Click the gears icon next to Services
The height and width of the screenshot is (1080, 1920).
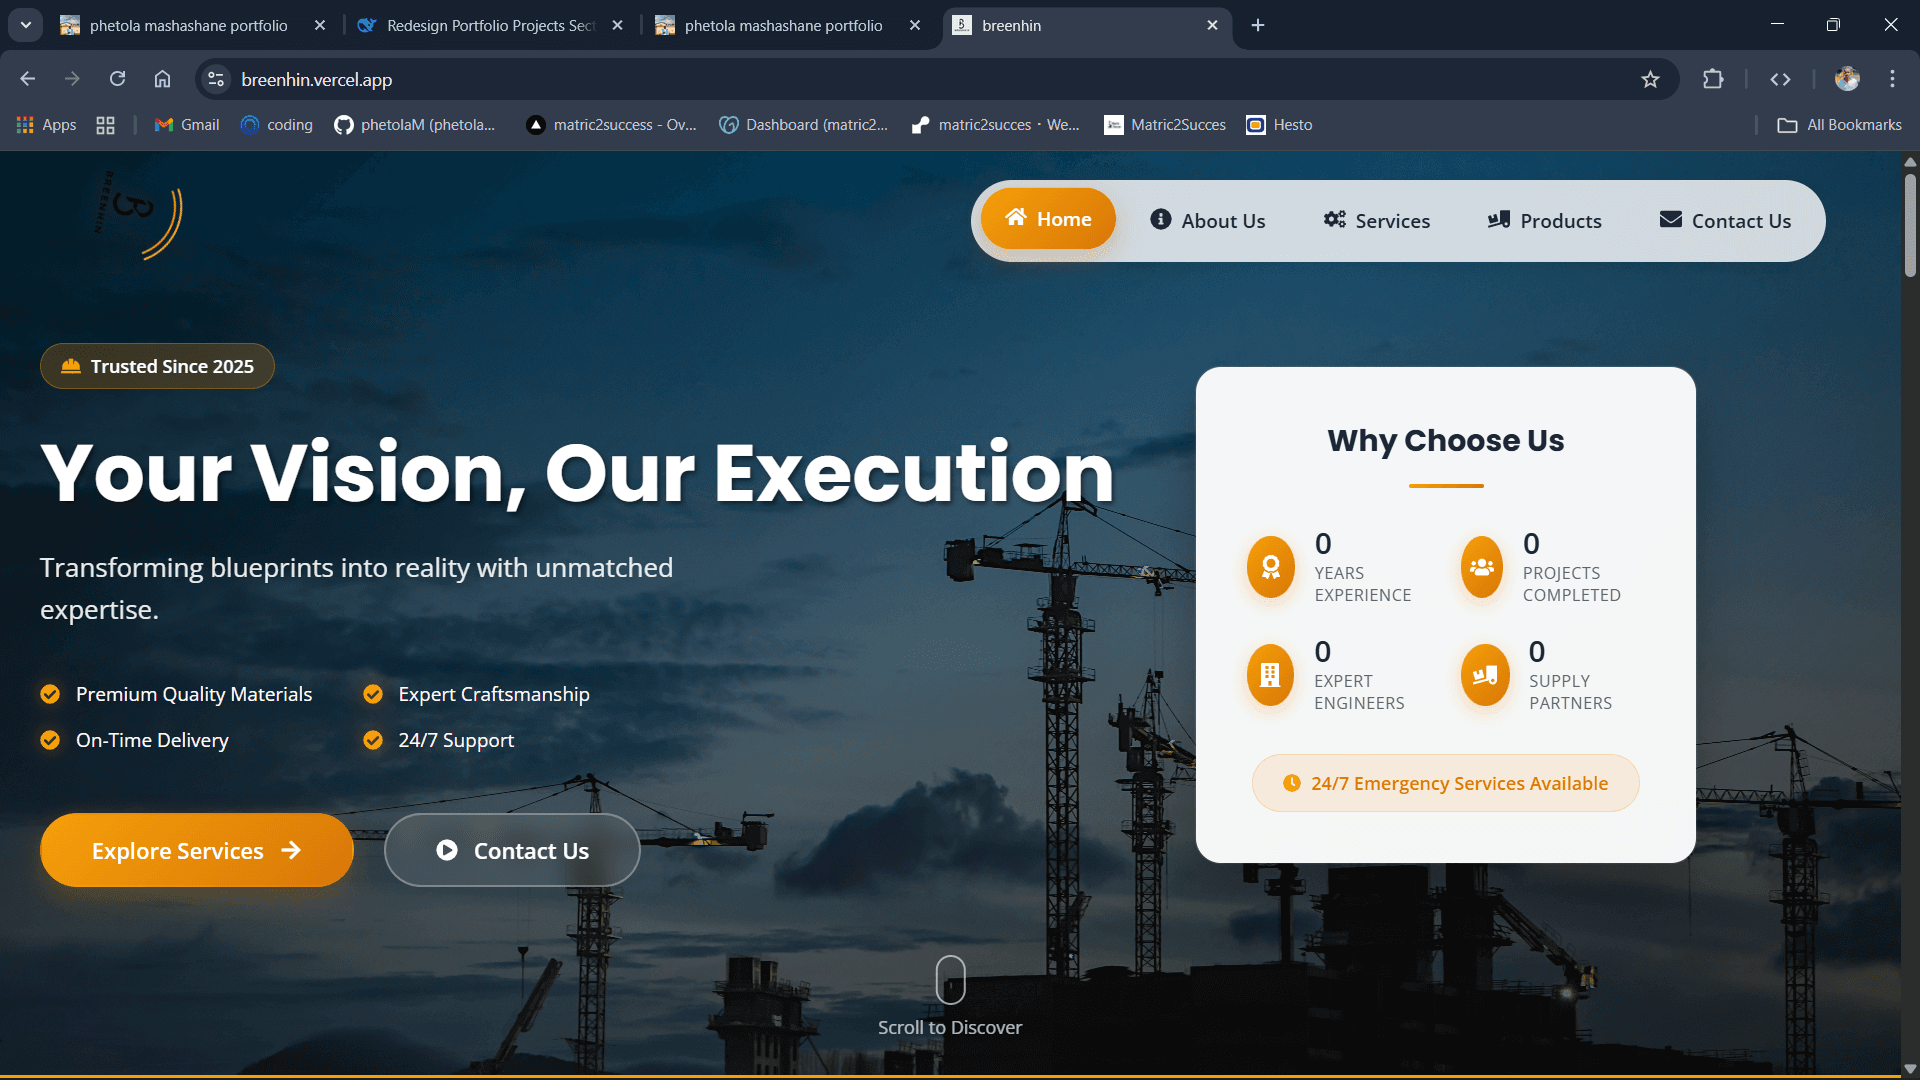click(x=1334, y=219)
